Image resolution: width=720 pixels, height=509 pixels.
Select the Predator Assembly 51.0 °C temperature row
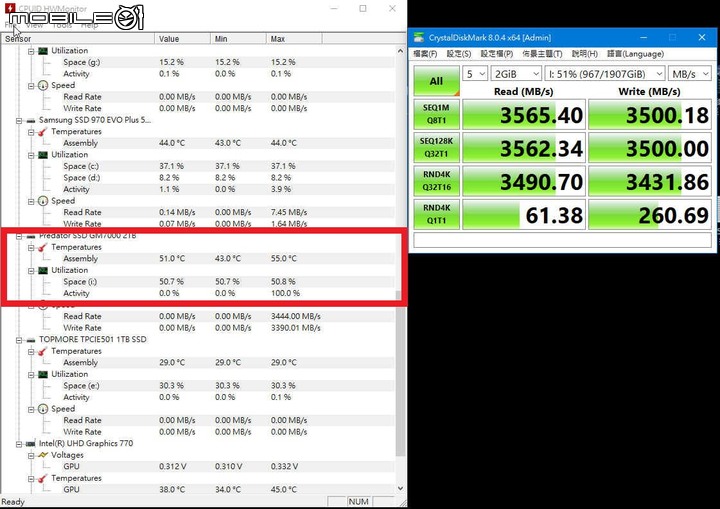coord(197,259)
